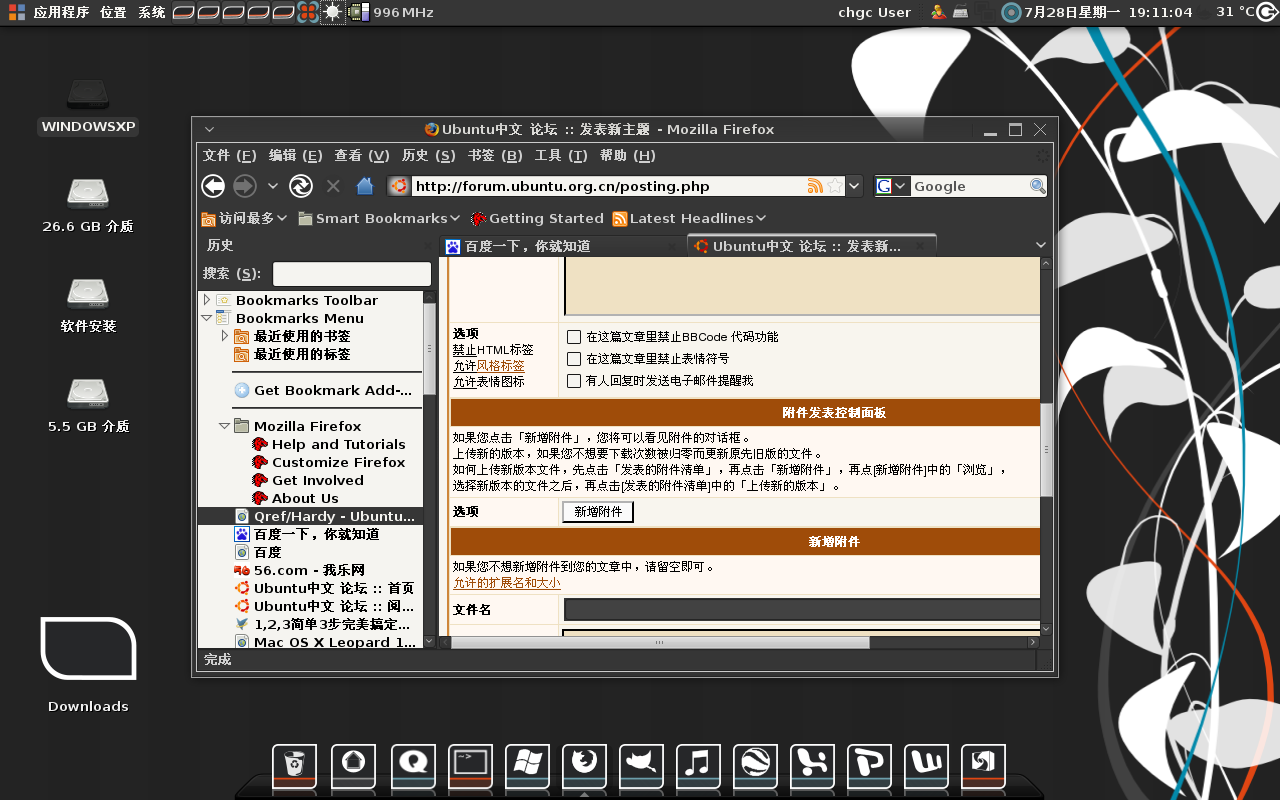1280x800 pixels.
Task: Collapse the Mozilla Firefox folder node
Action: [225, 426]
